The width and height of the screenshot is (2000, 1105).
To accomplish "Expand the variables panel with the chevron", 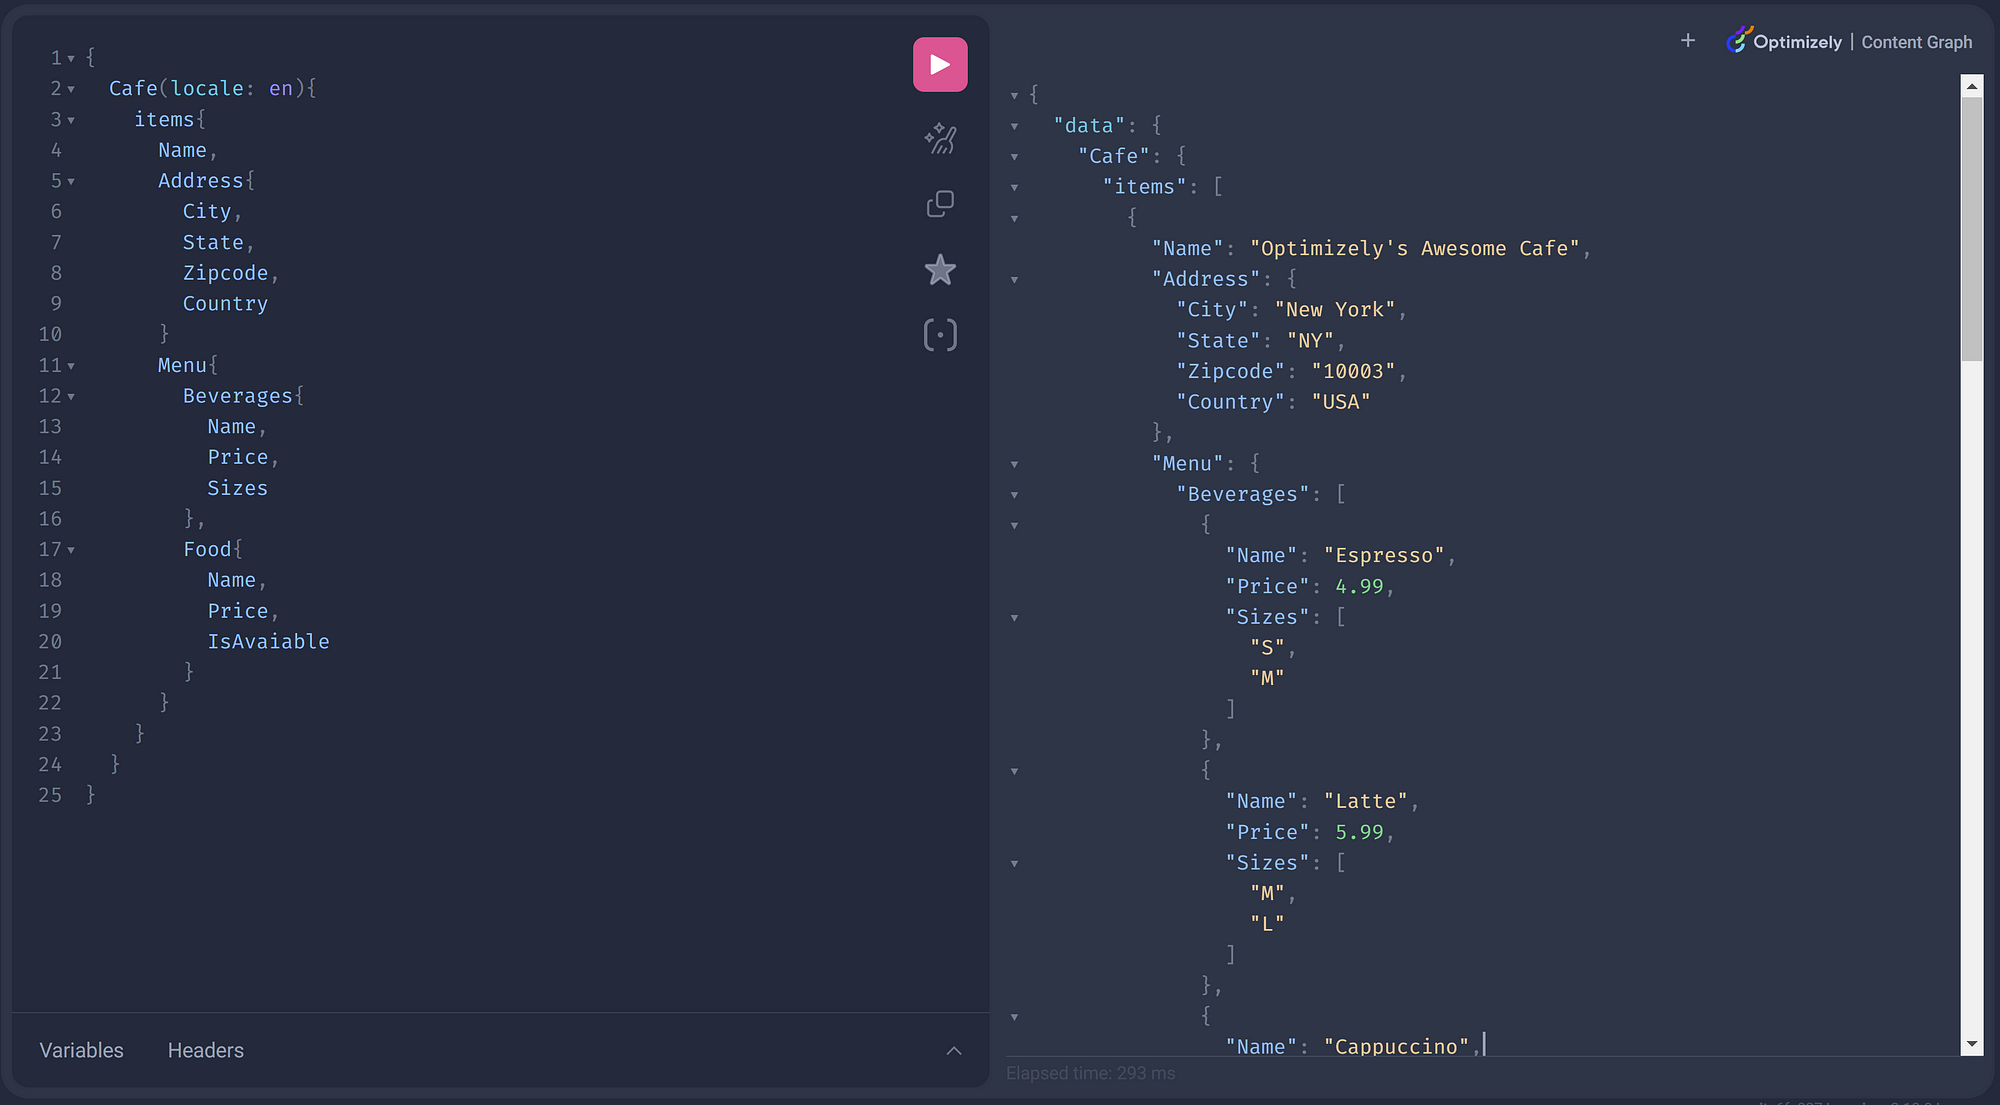I will [x=954, y=1050].
